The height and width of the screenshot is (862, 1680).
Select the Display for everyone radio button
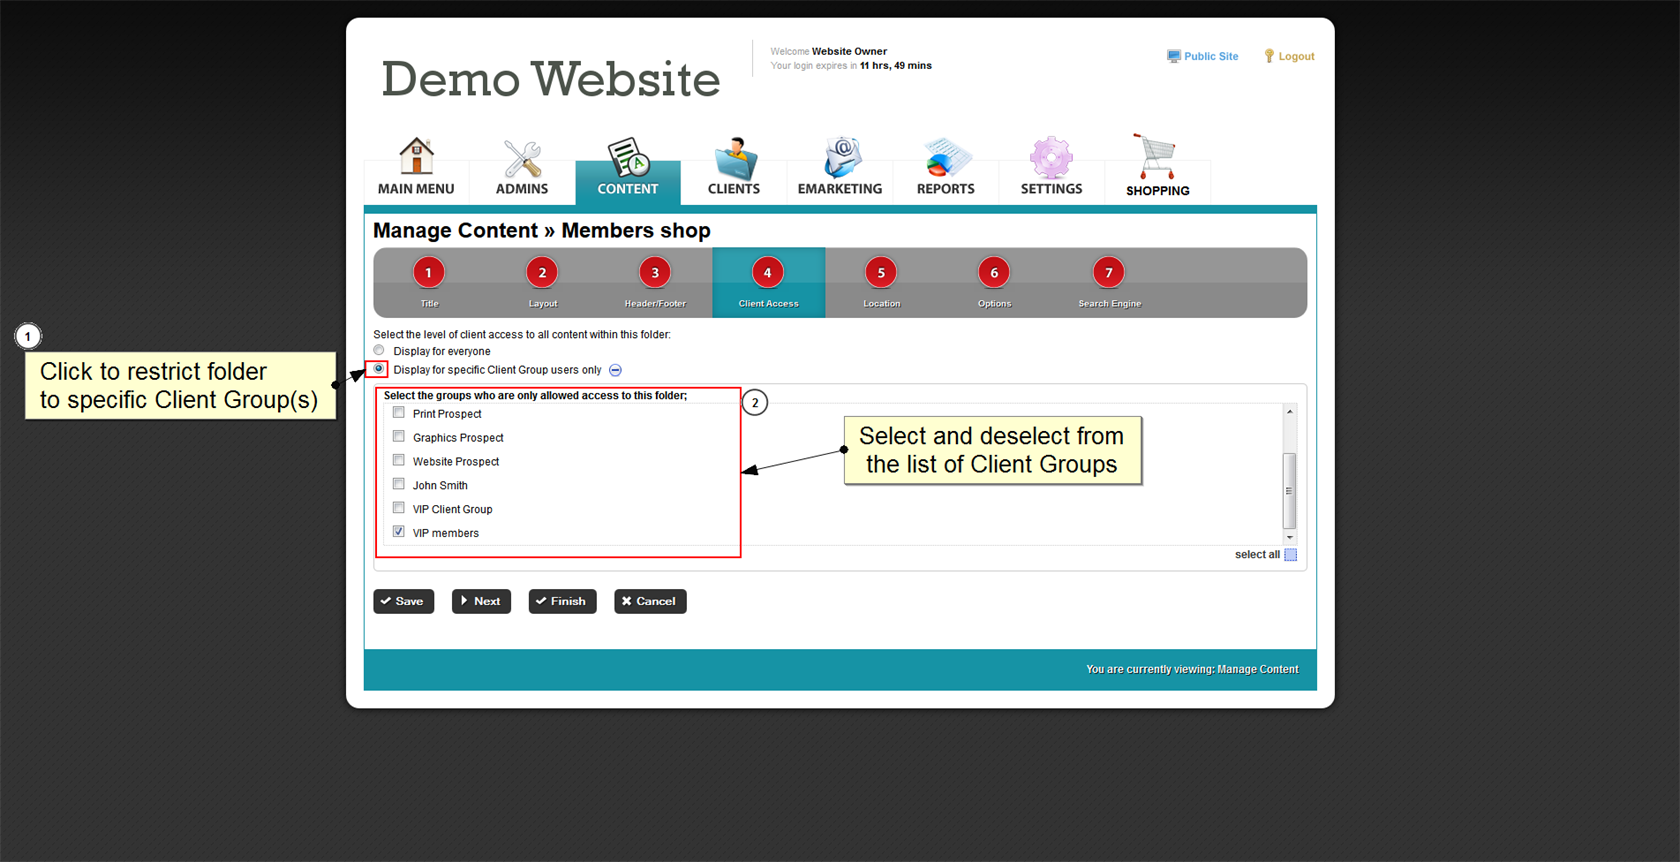click(x=379, y=350)
